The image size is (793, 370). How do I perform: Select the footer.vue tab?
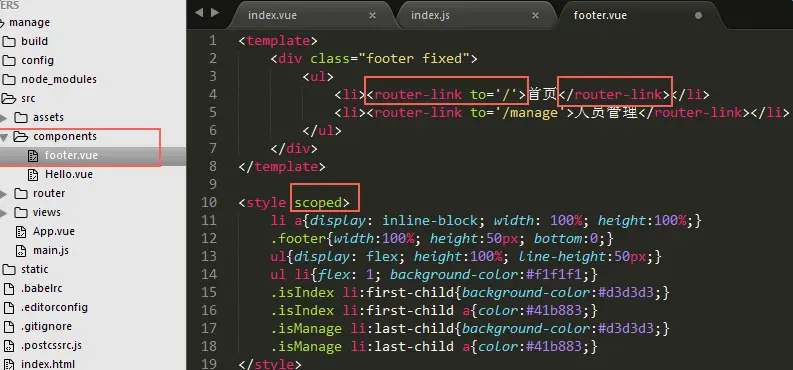coord(600,15)
